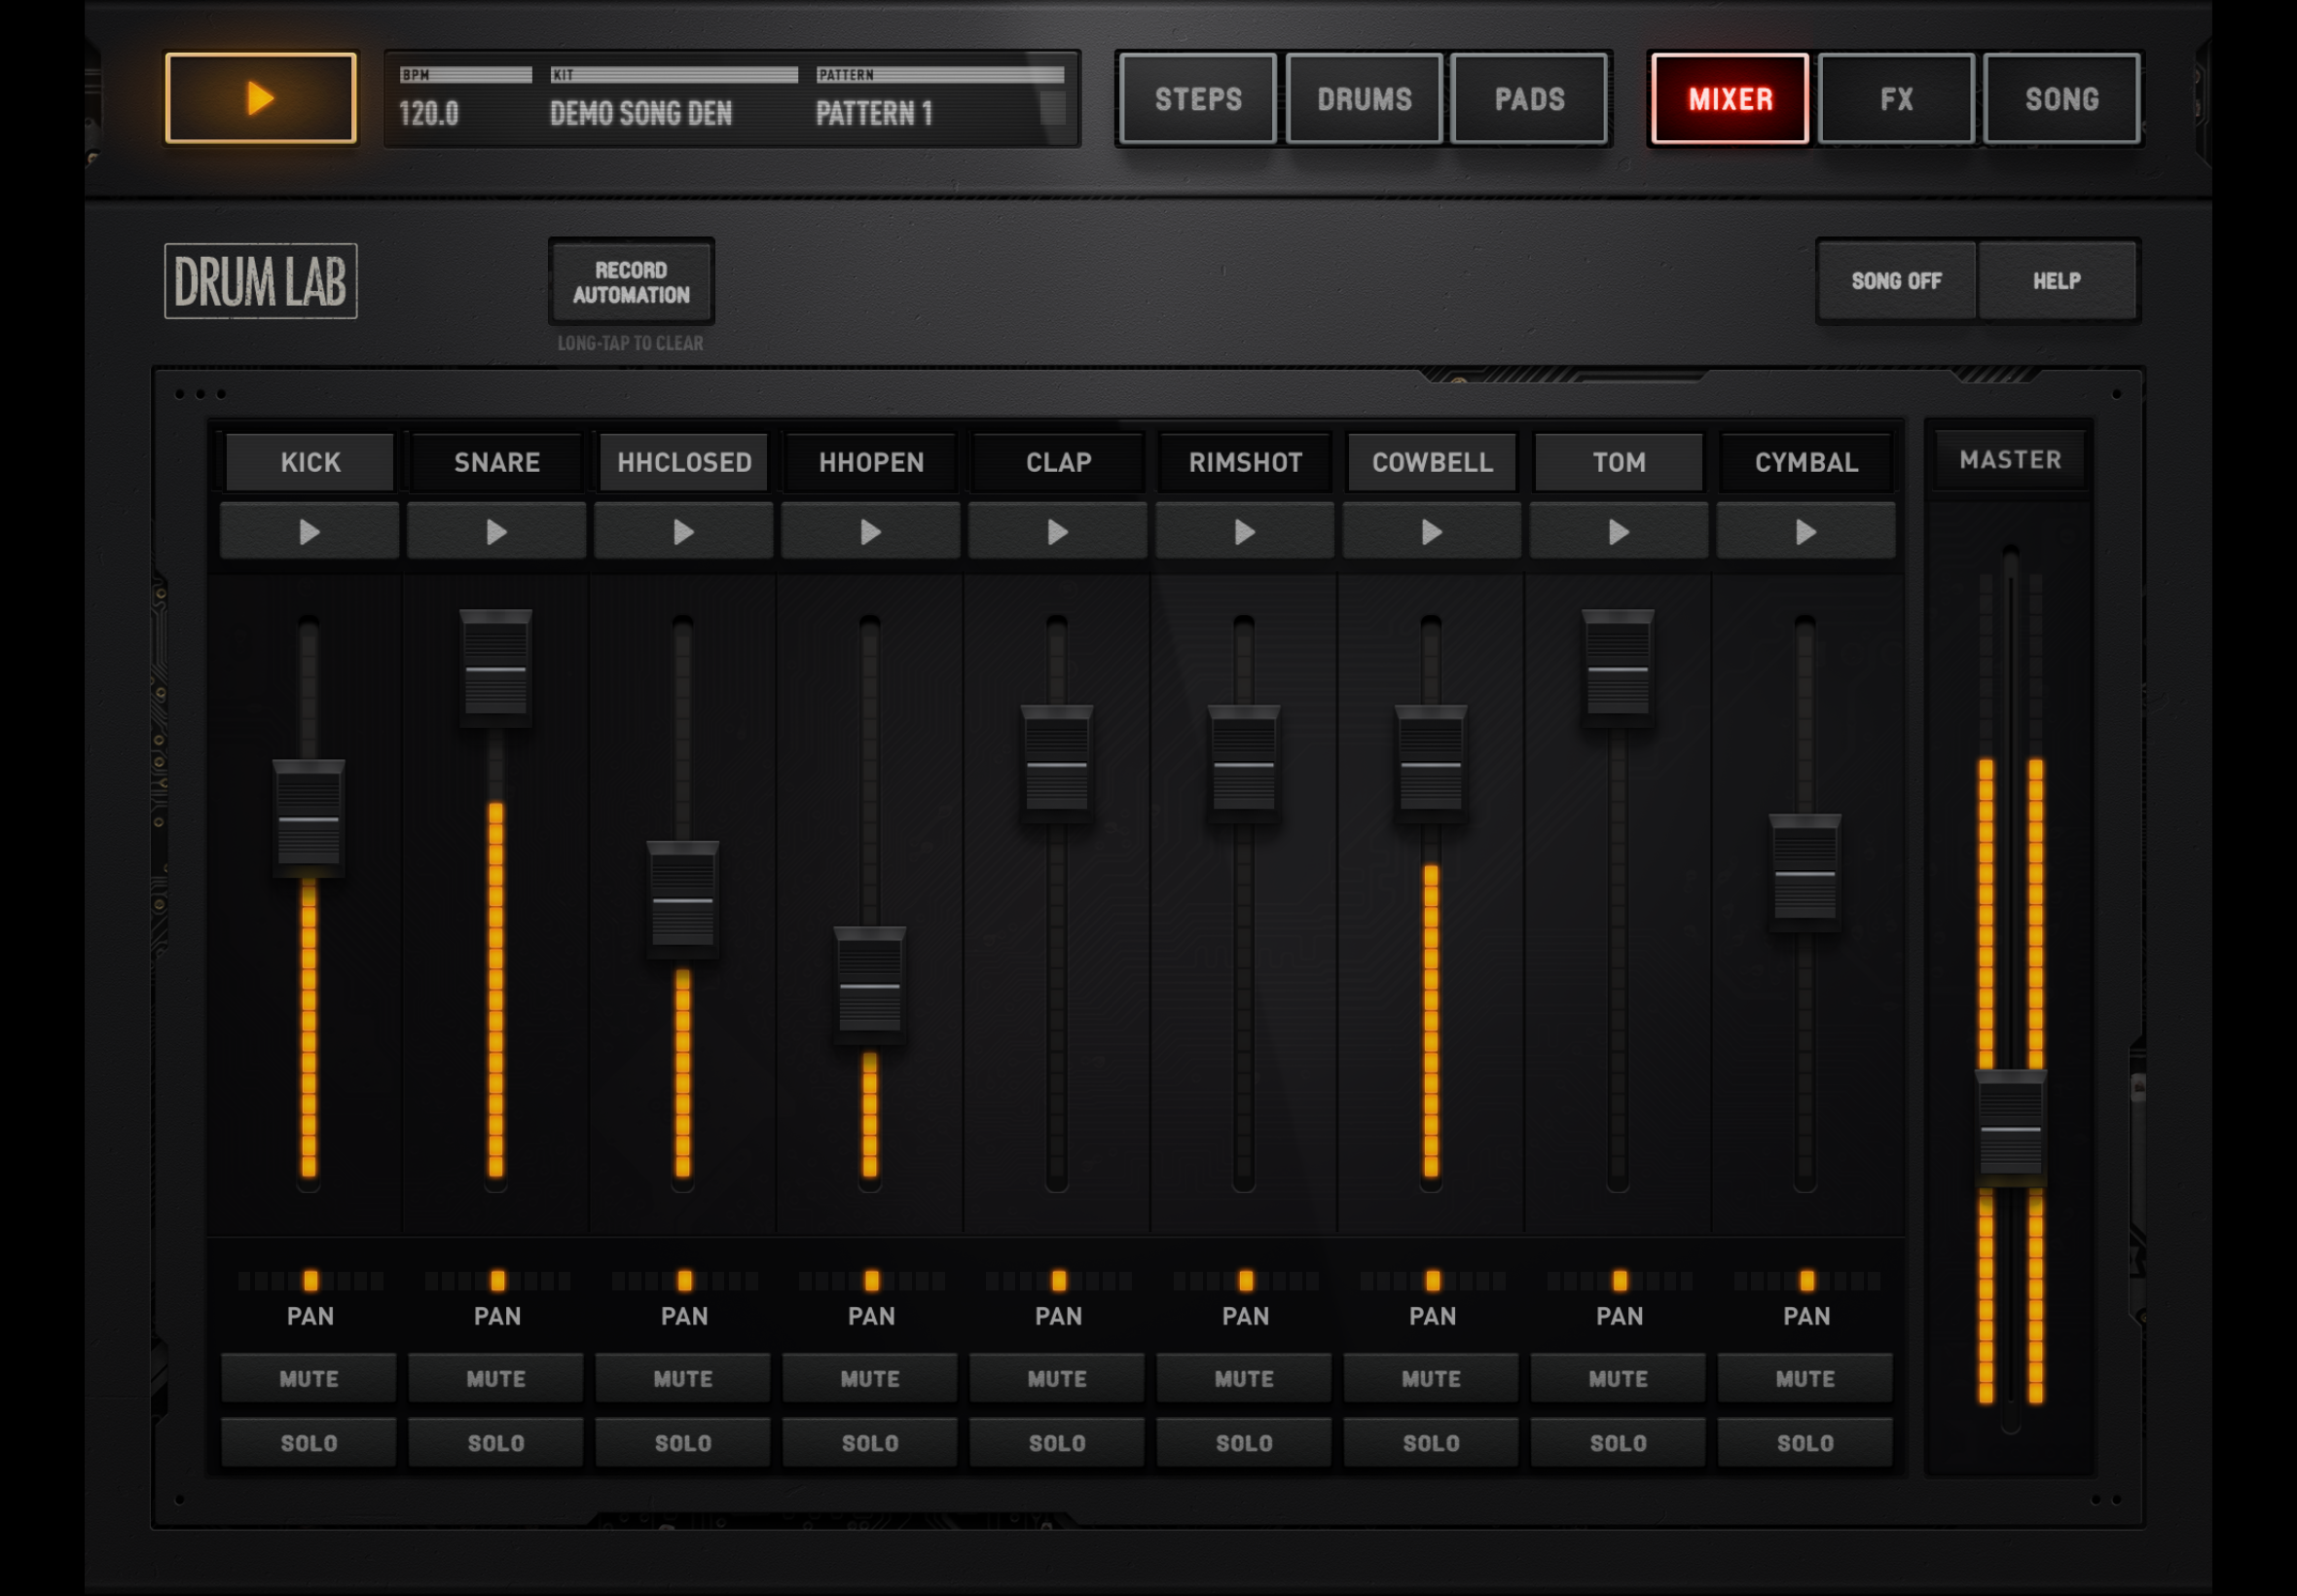
Task: Preview the HHCLOSED channel sound
Action: pos(683,531)
